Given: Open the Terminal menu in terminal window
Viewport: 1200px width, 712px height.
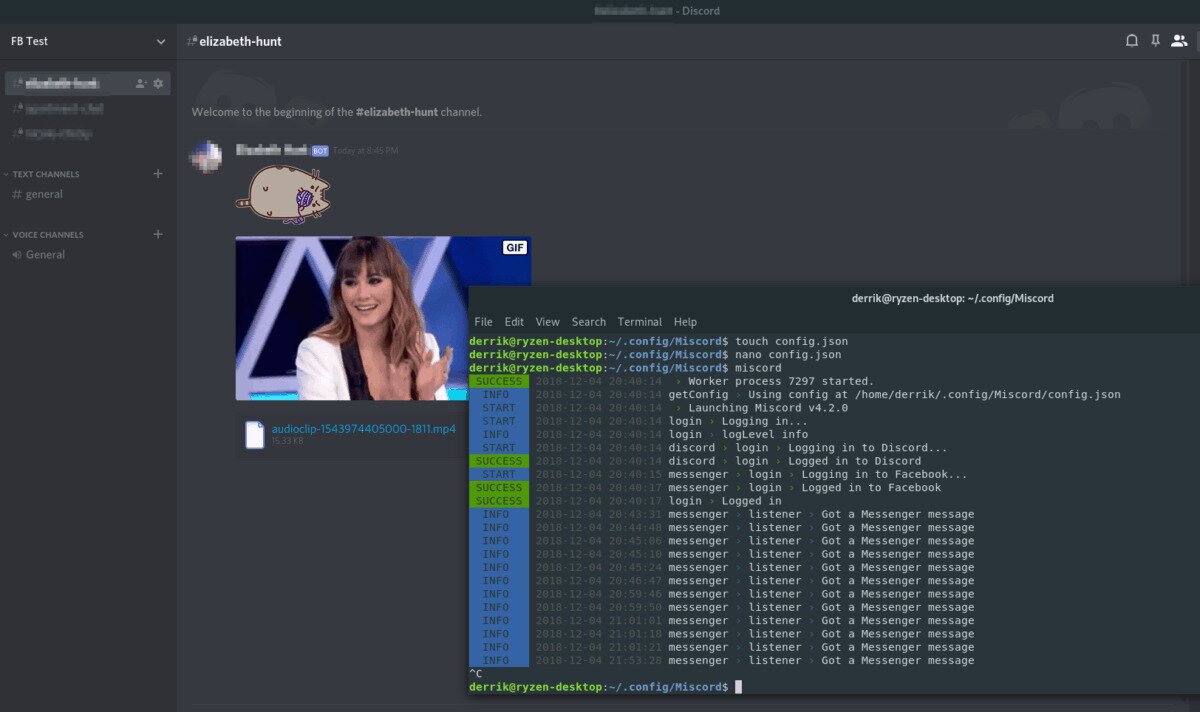Looking at the screenshot, I should (x=639, y=322).
